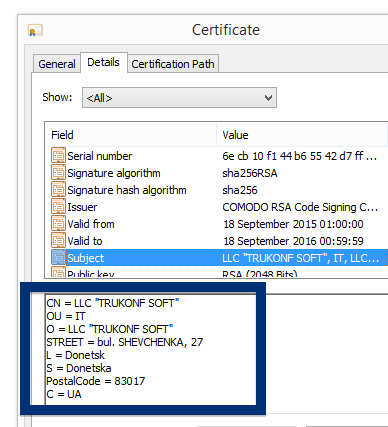Click the CN = LLC "TRUKONF SOFT" line
This screenshot has height=427, width=388.
pos(113,303)
